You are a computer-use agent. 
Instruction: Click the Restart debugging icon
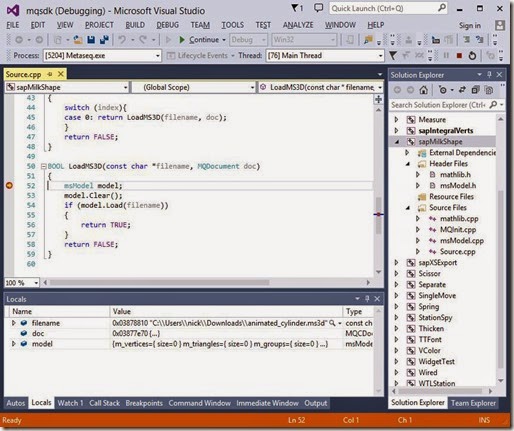point(472,56)
